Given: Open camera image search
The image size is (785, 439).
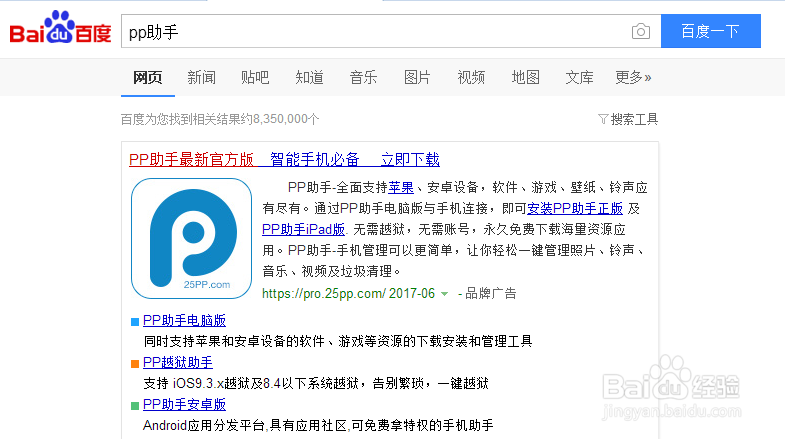Looking at the screenshot, I should pyautogui.click(x=641, y=32).
